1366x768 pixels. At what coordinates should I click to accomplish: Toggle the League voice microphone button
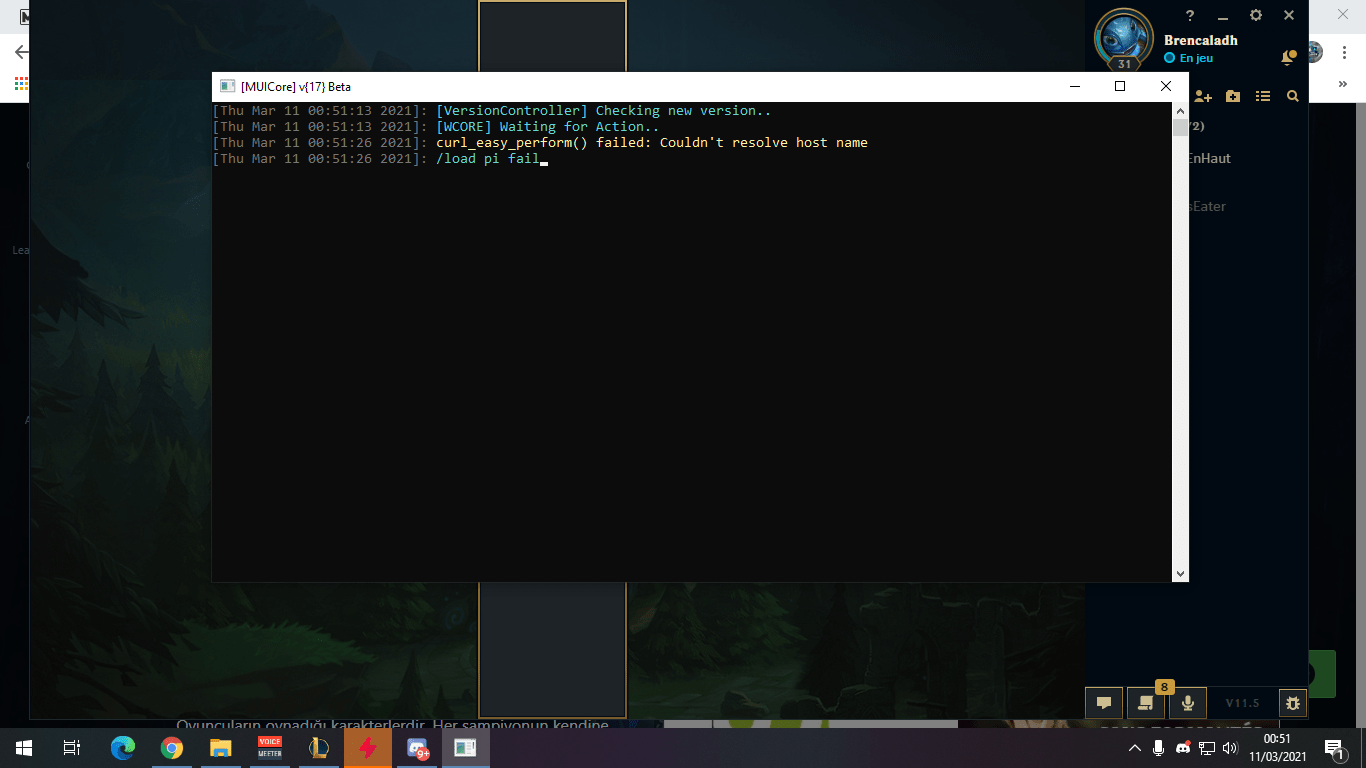click(x=1188, y=703)
